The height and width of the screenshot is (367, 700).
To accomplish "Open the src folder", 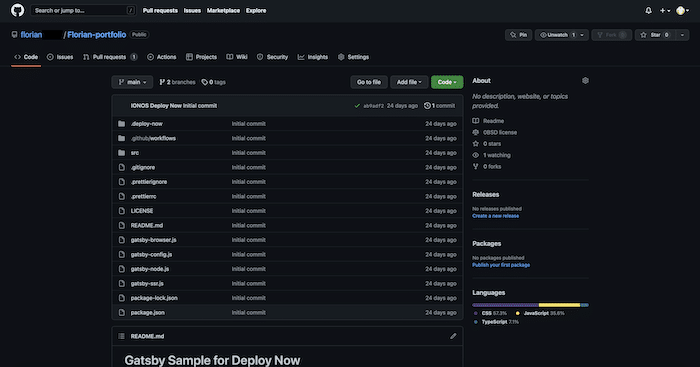I will 135,153.
